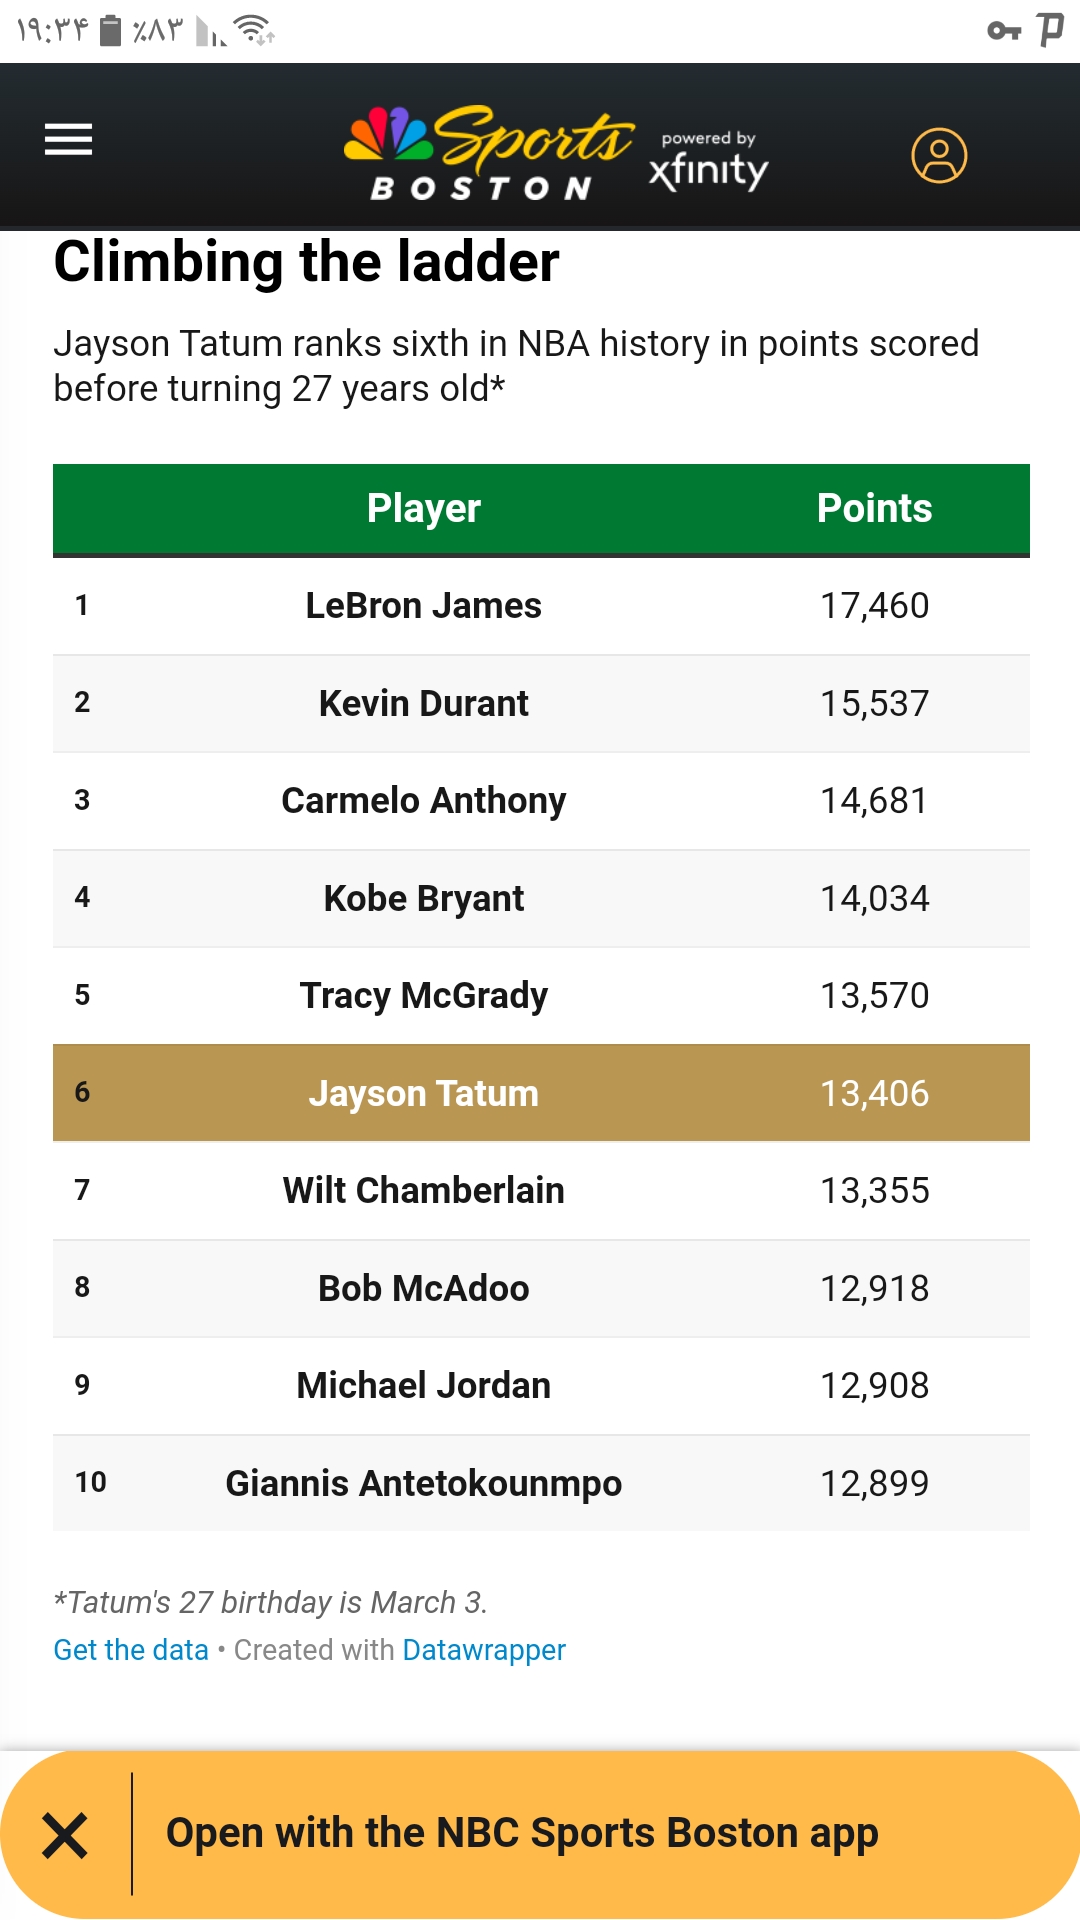The image size is (1080, 1920).
Task: Tap the Giannis Antetokounmpo row
Action: pyautogui.click(x=541, y=1483)
